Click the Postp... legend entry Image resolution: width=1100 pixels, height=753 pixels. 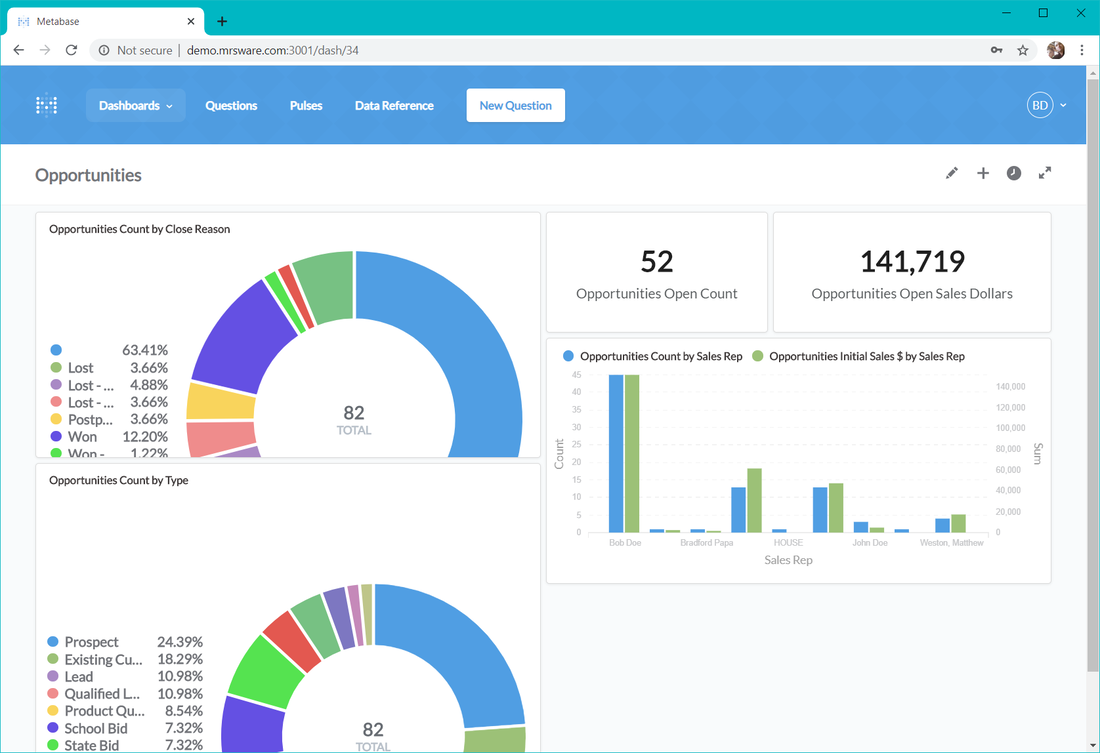tap(109, 419)
